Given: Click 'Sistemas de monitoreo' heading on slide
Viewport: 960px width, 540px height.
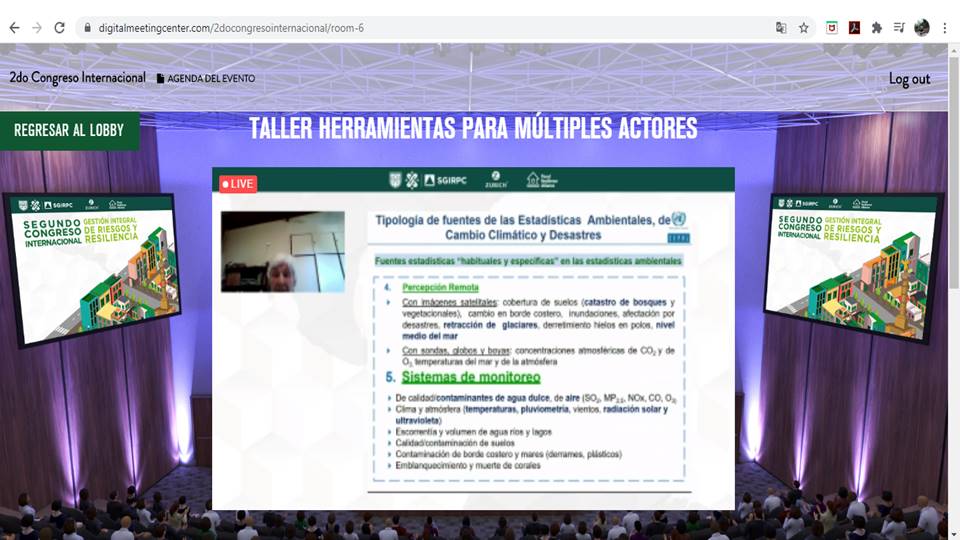Looking at the screenshot, I should point(471,377).
